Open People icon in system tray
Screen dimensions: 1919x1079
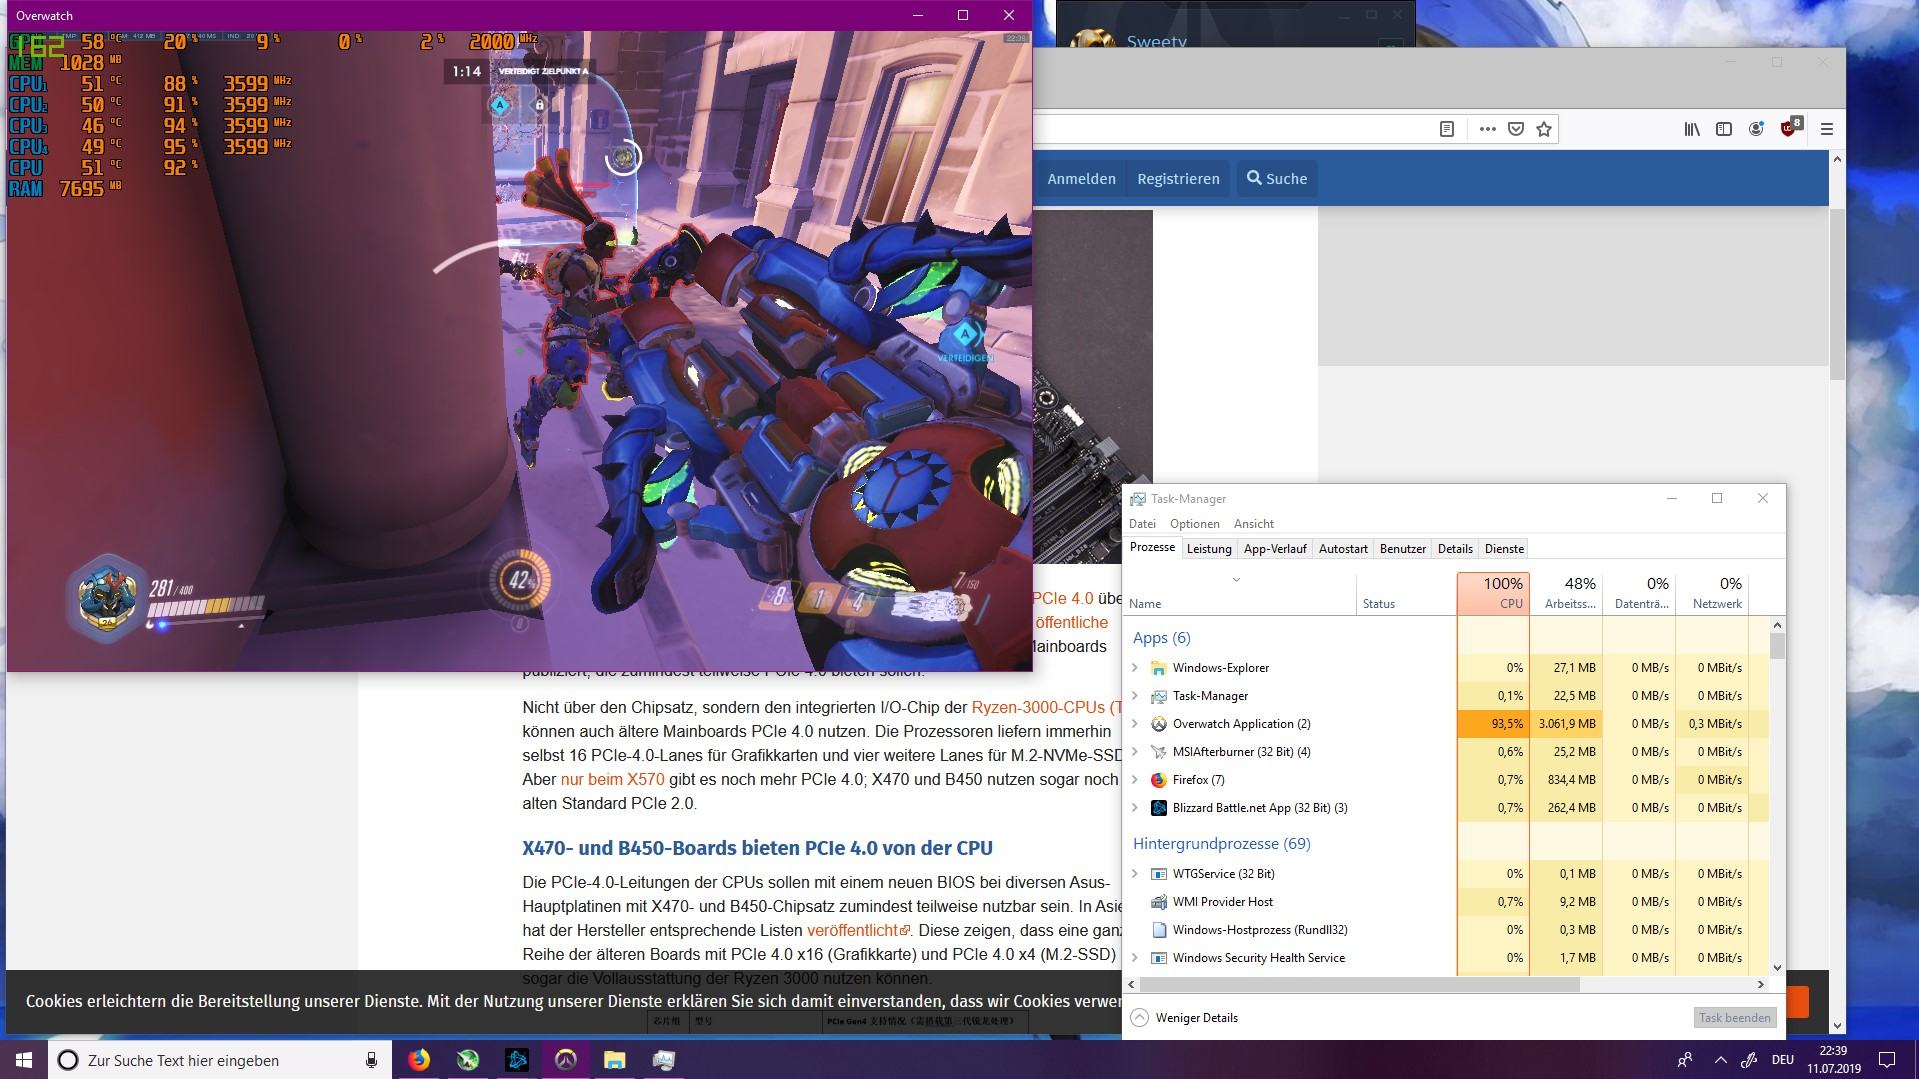coord(1685,1060)
